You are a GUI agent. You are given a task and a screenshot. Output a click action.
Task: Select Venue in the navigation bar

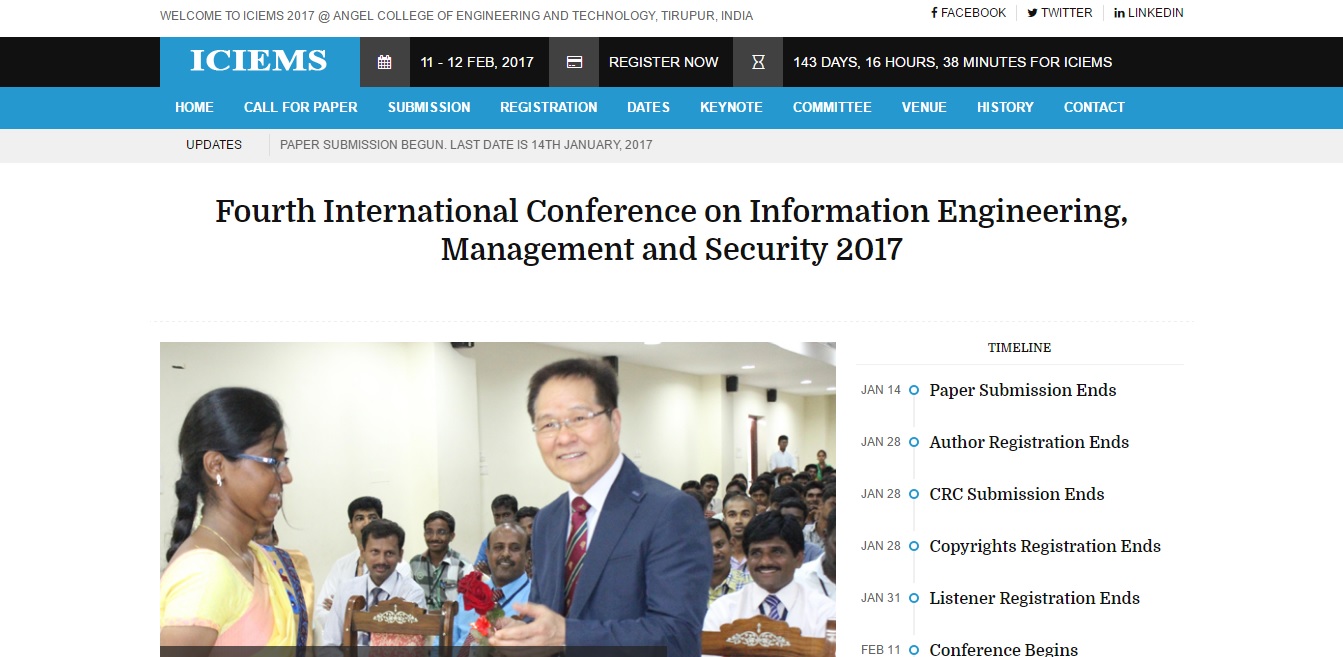coord(924,107)
